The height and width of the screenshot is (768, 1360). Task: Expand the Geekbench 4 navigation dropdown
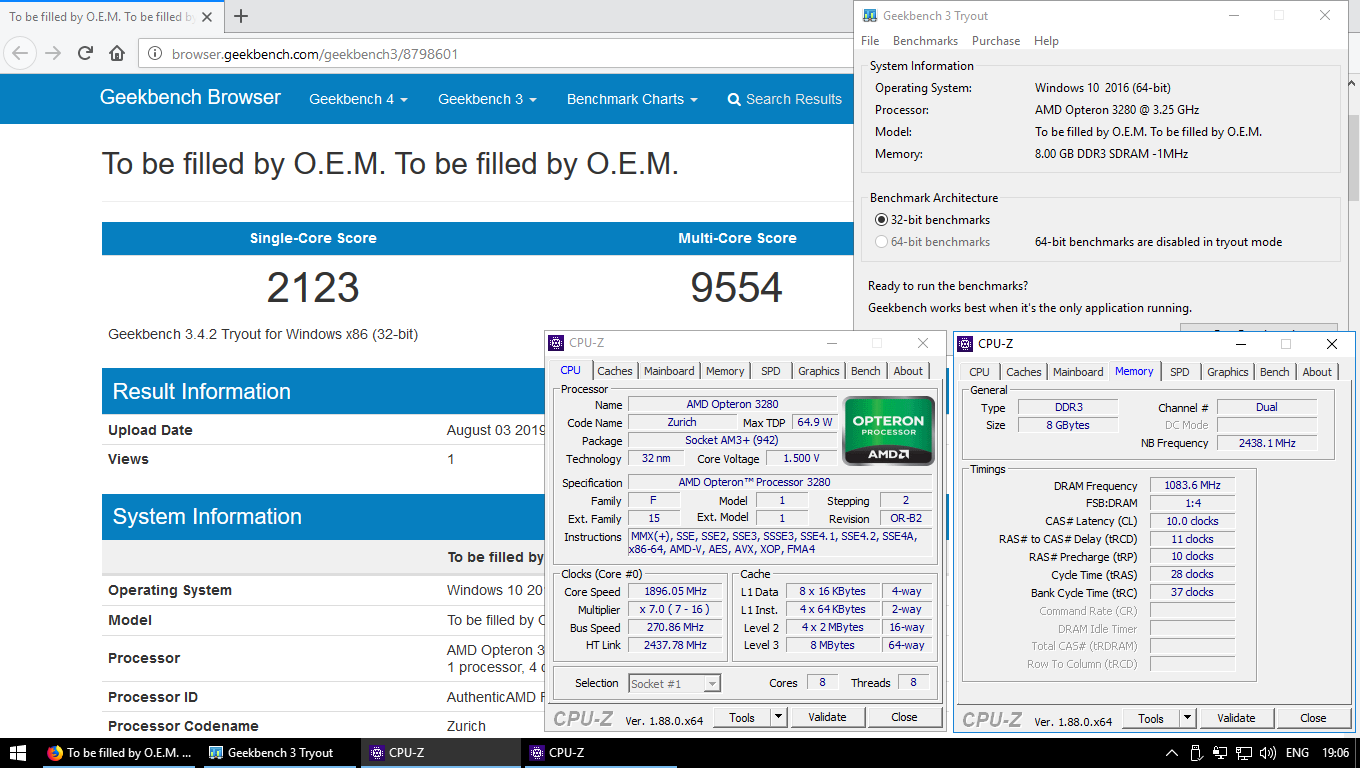point(358,99)
